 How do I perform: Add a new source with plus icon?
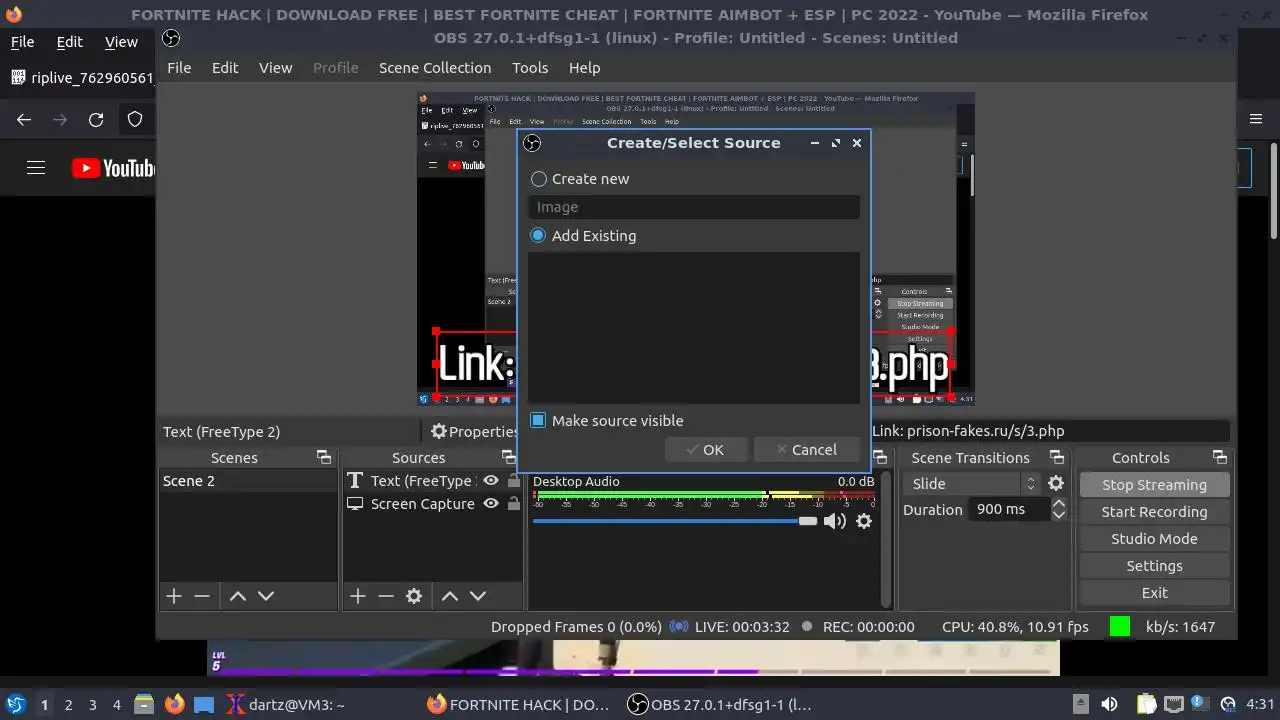pyautogui.click(x=358, y=596)
